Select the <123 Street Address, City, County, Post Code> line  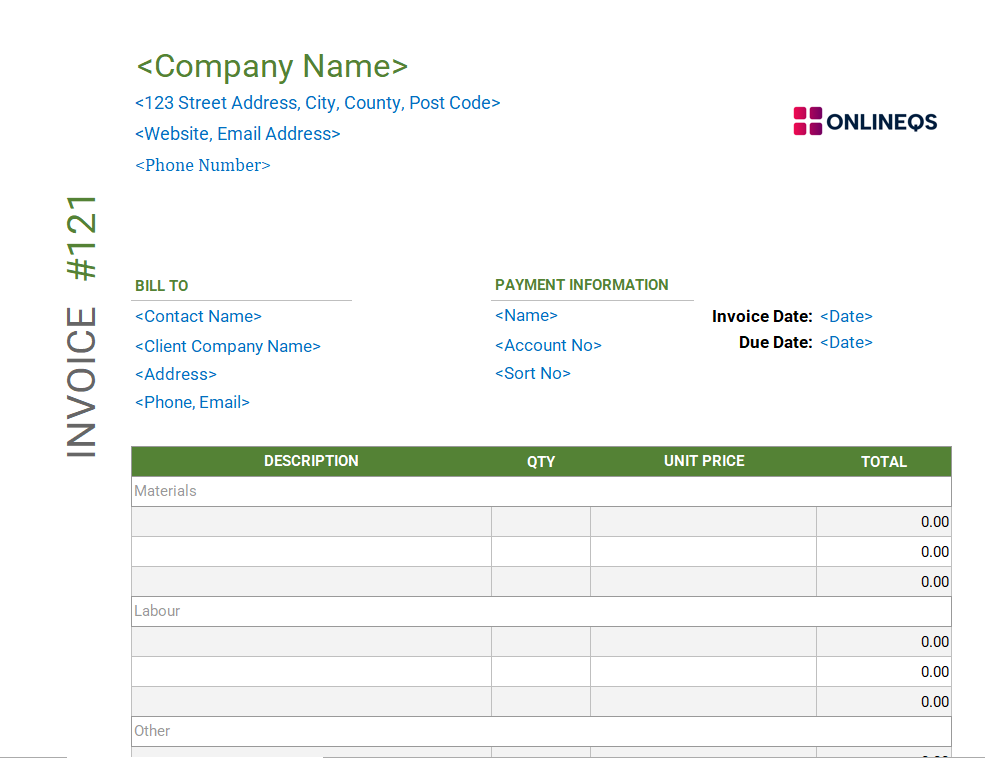pos(317,102)
